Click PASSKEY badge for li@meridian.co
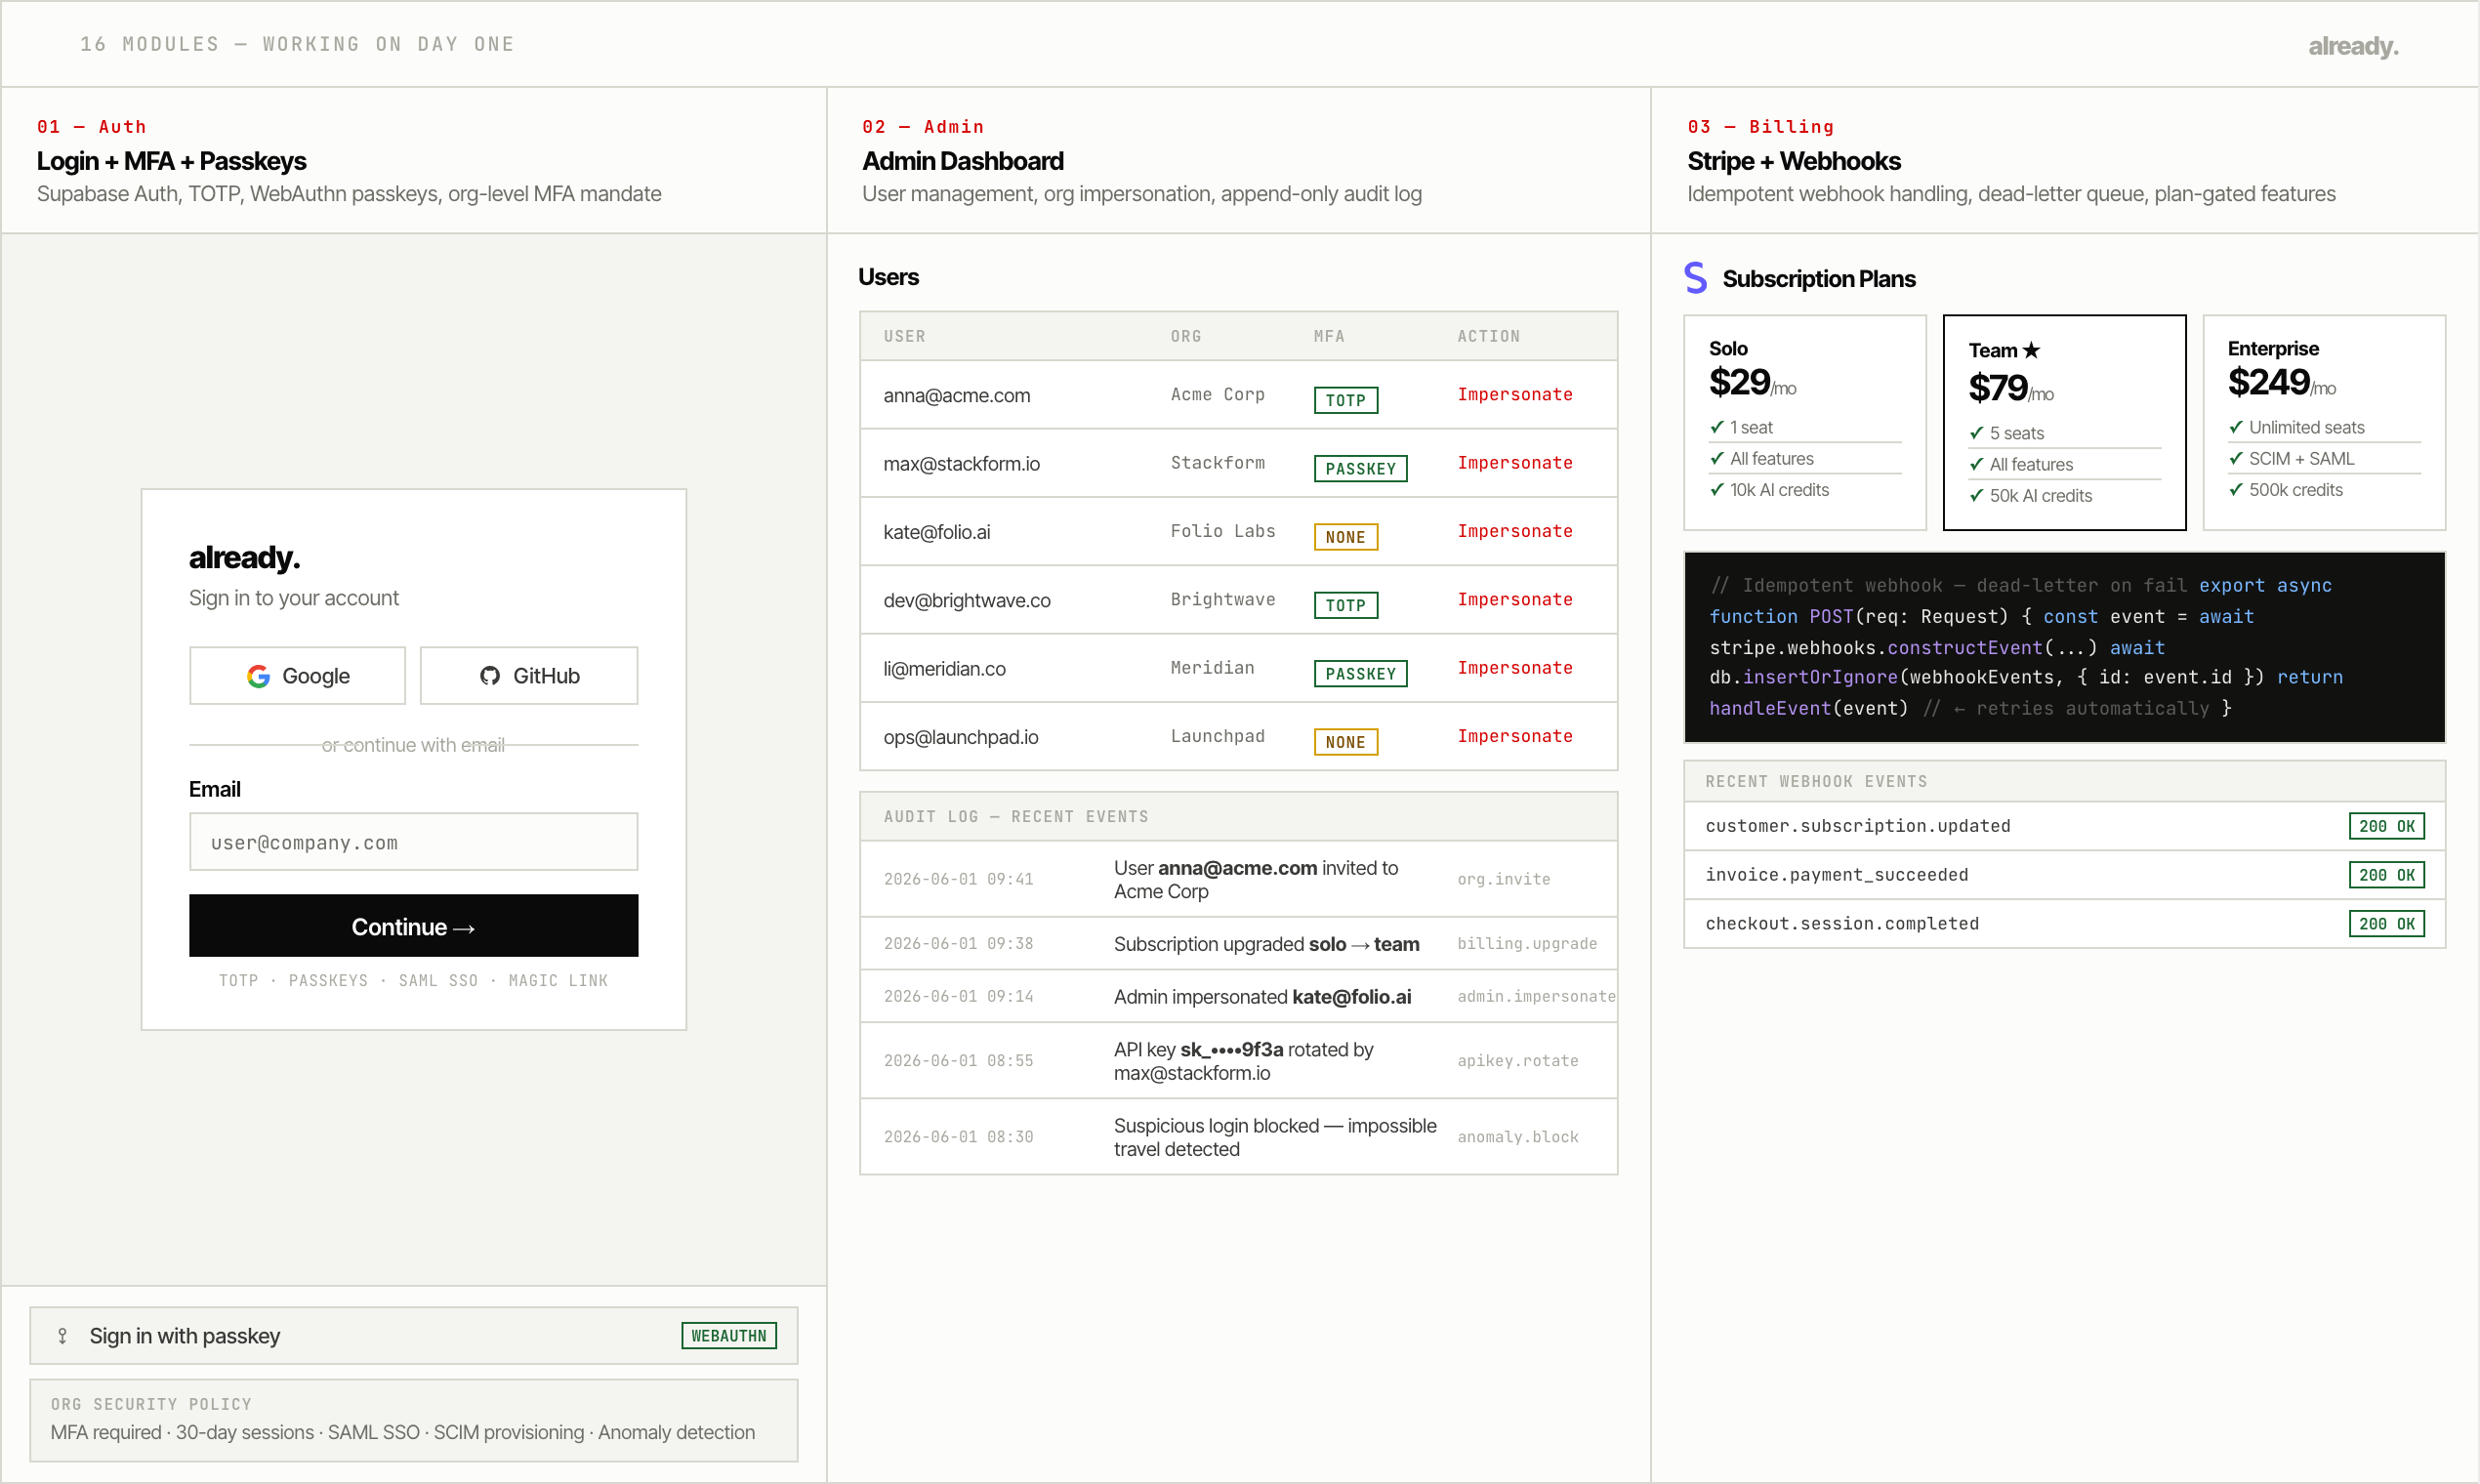The height and width of the screenshot is (1484, 2480). pyautogui.click(x=1361, y=673)
